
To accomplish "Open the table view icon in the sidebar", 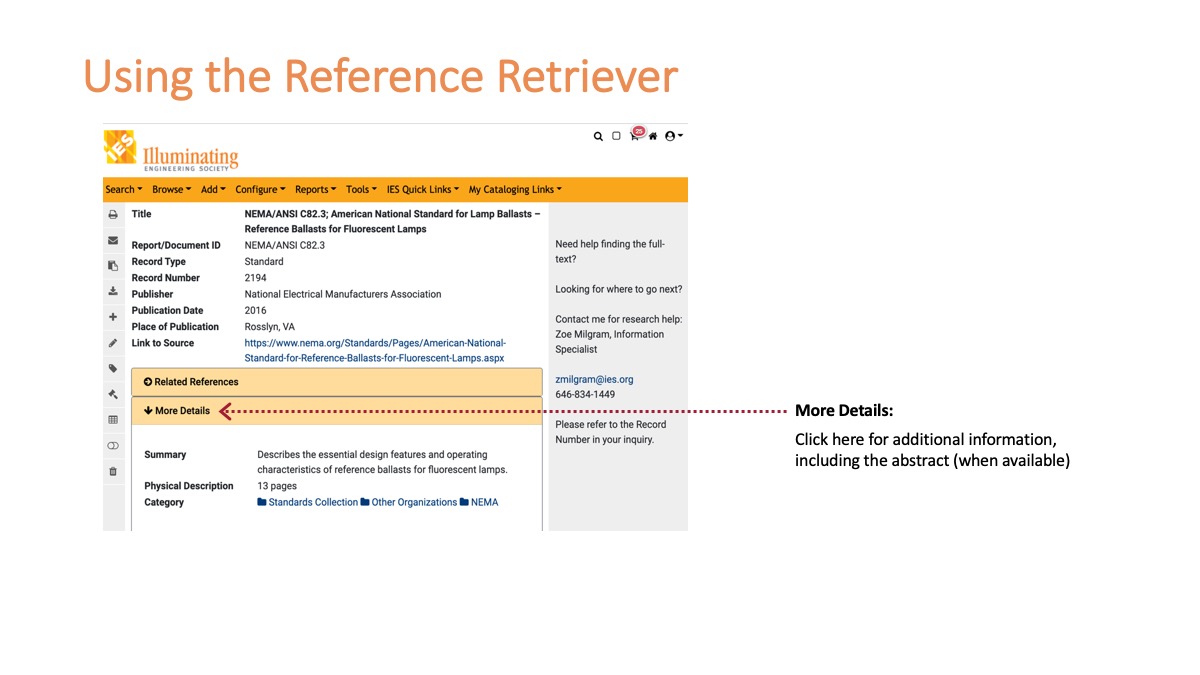I will [113, 420].
